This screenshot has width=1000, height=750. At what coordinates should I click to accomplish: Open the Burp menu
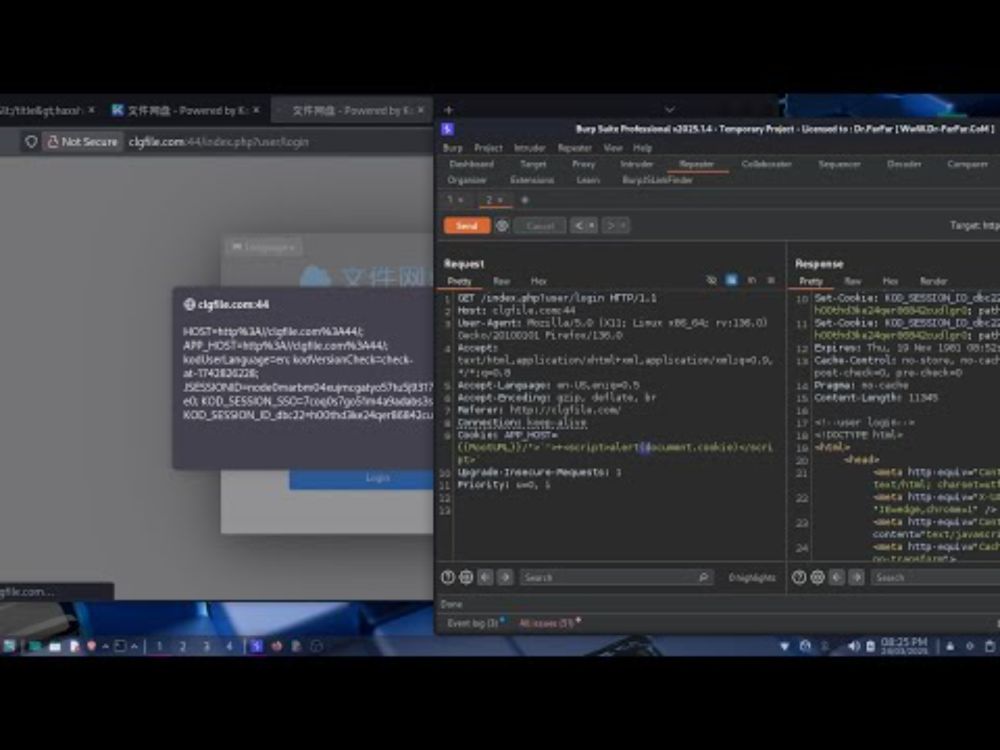point(452,148)
